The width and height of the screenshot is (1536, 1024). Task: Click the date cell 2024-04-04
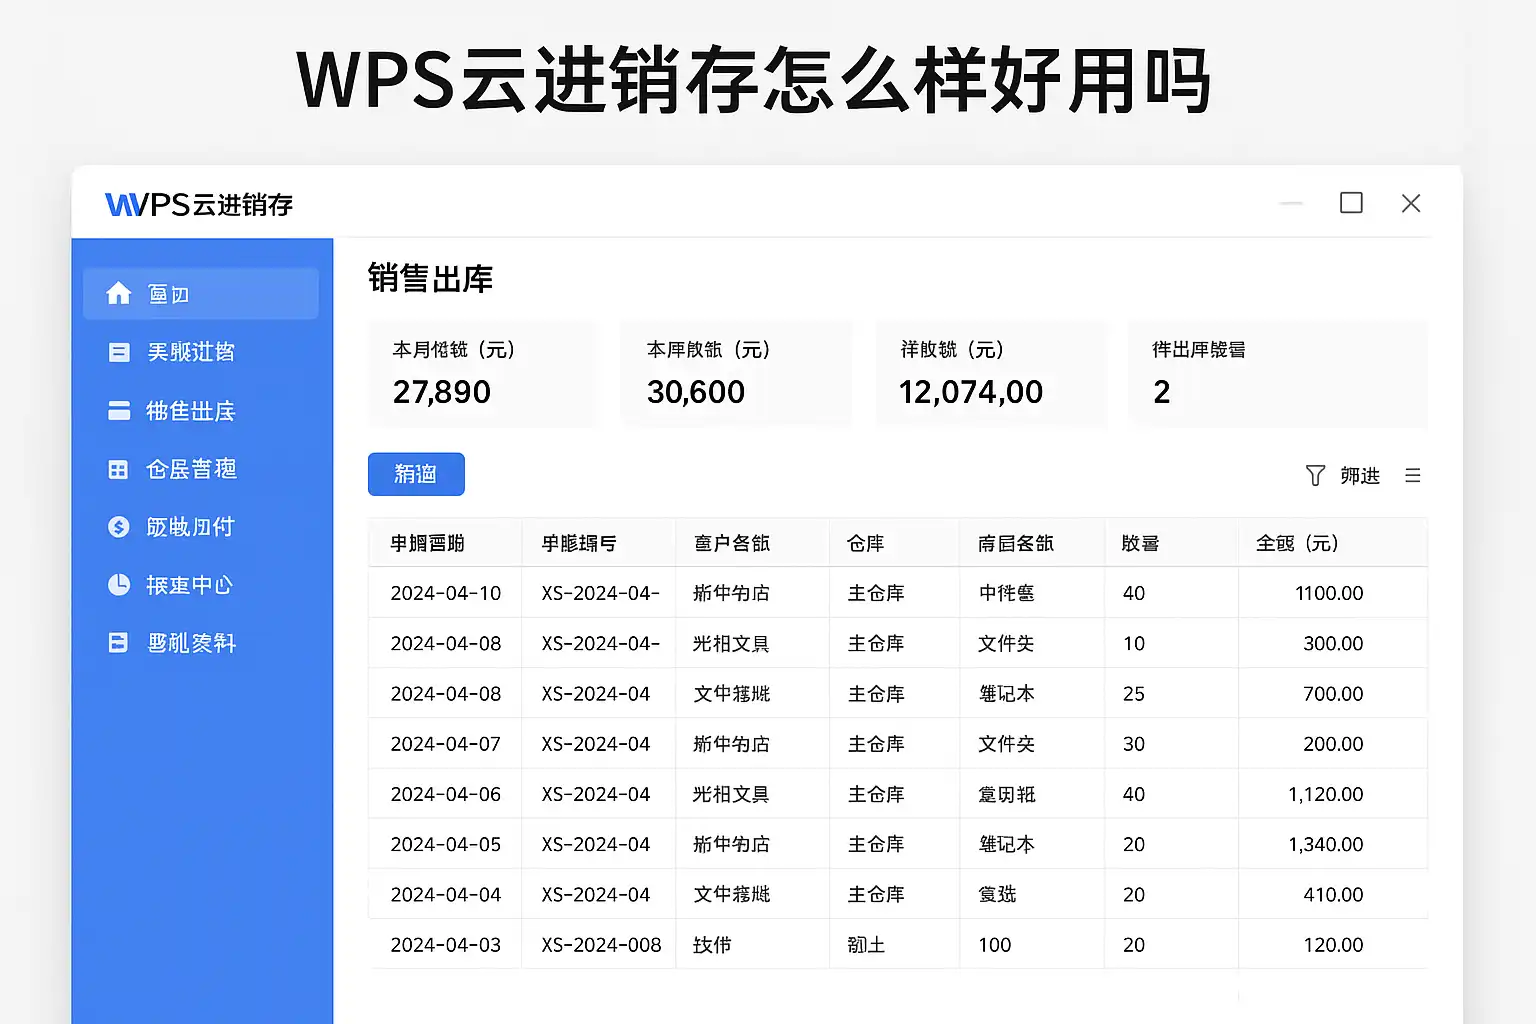click(446, 894)
